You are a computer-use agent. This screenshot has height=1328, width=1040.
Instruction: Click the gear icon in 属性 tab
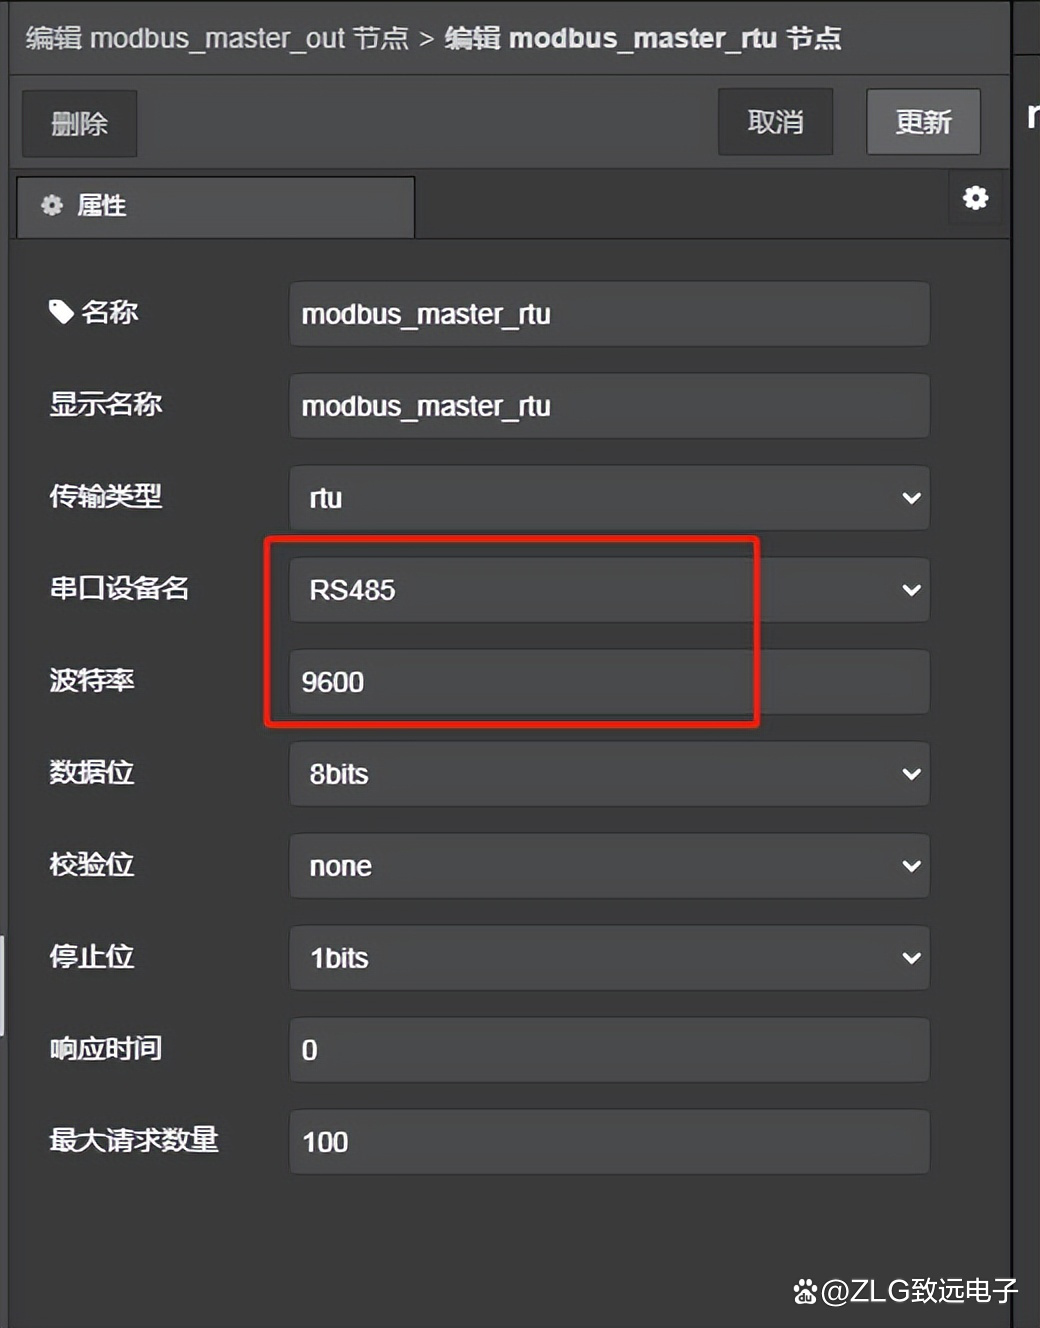(x=52, y=206)
